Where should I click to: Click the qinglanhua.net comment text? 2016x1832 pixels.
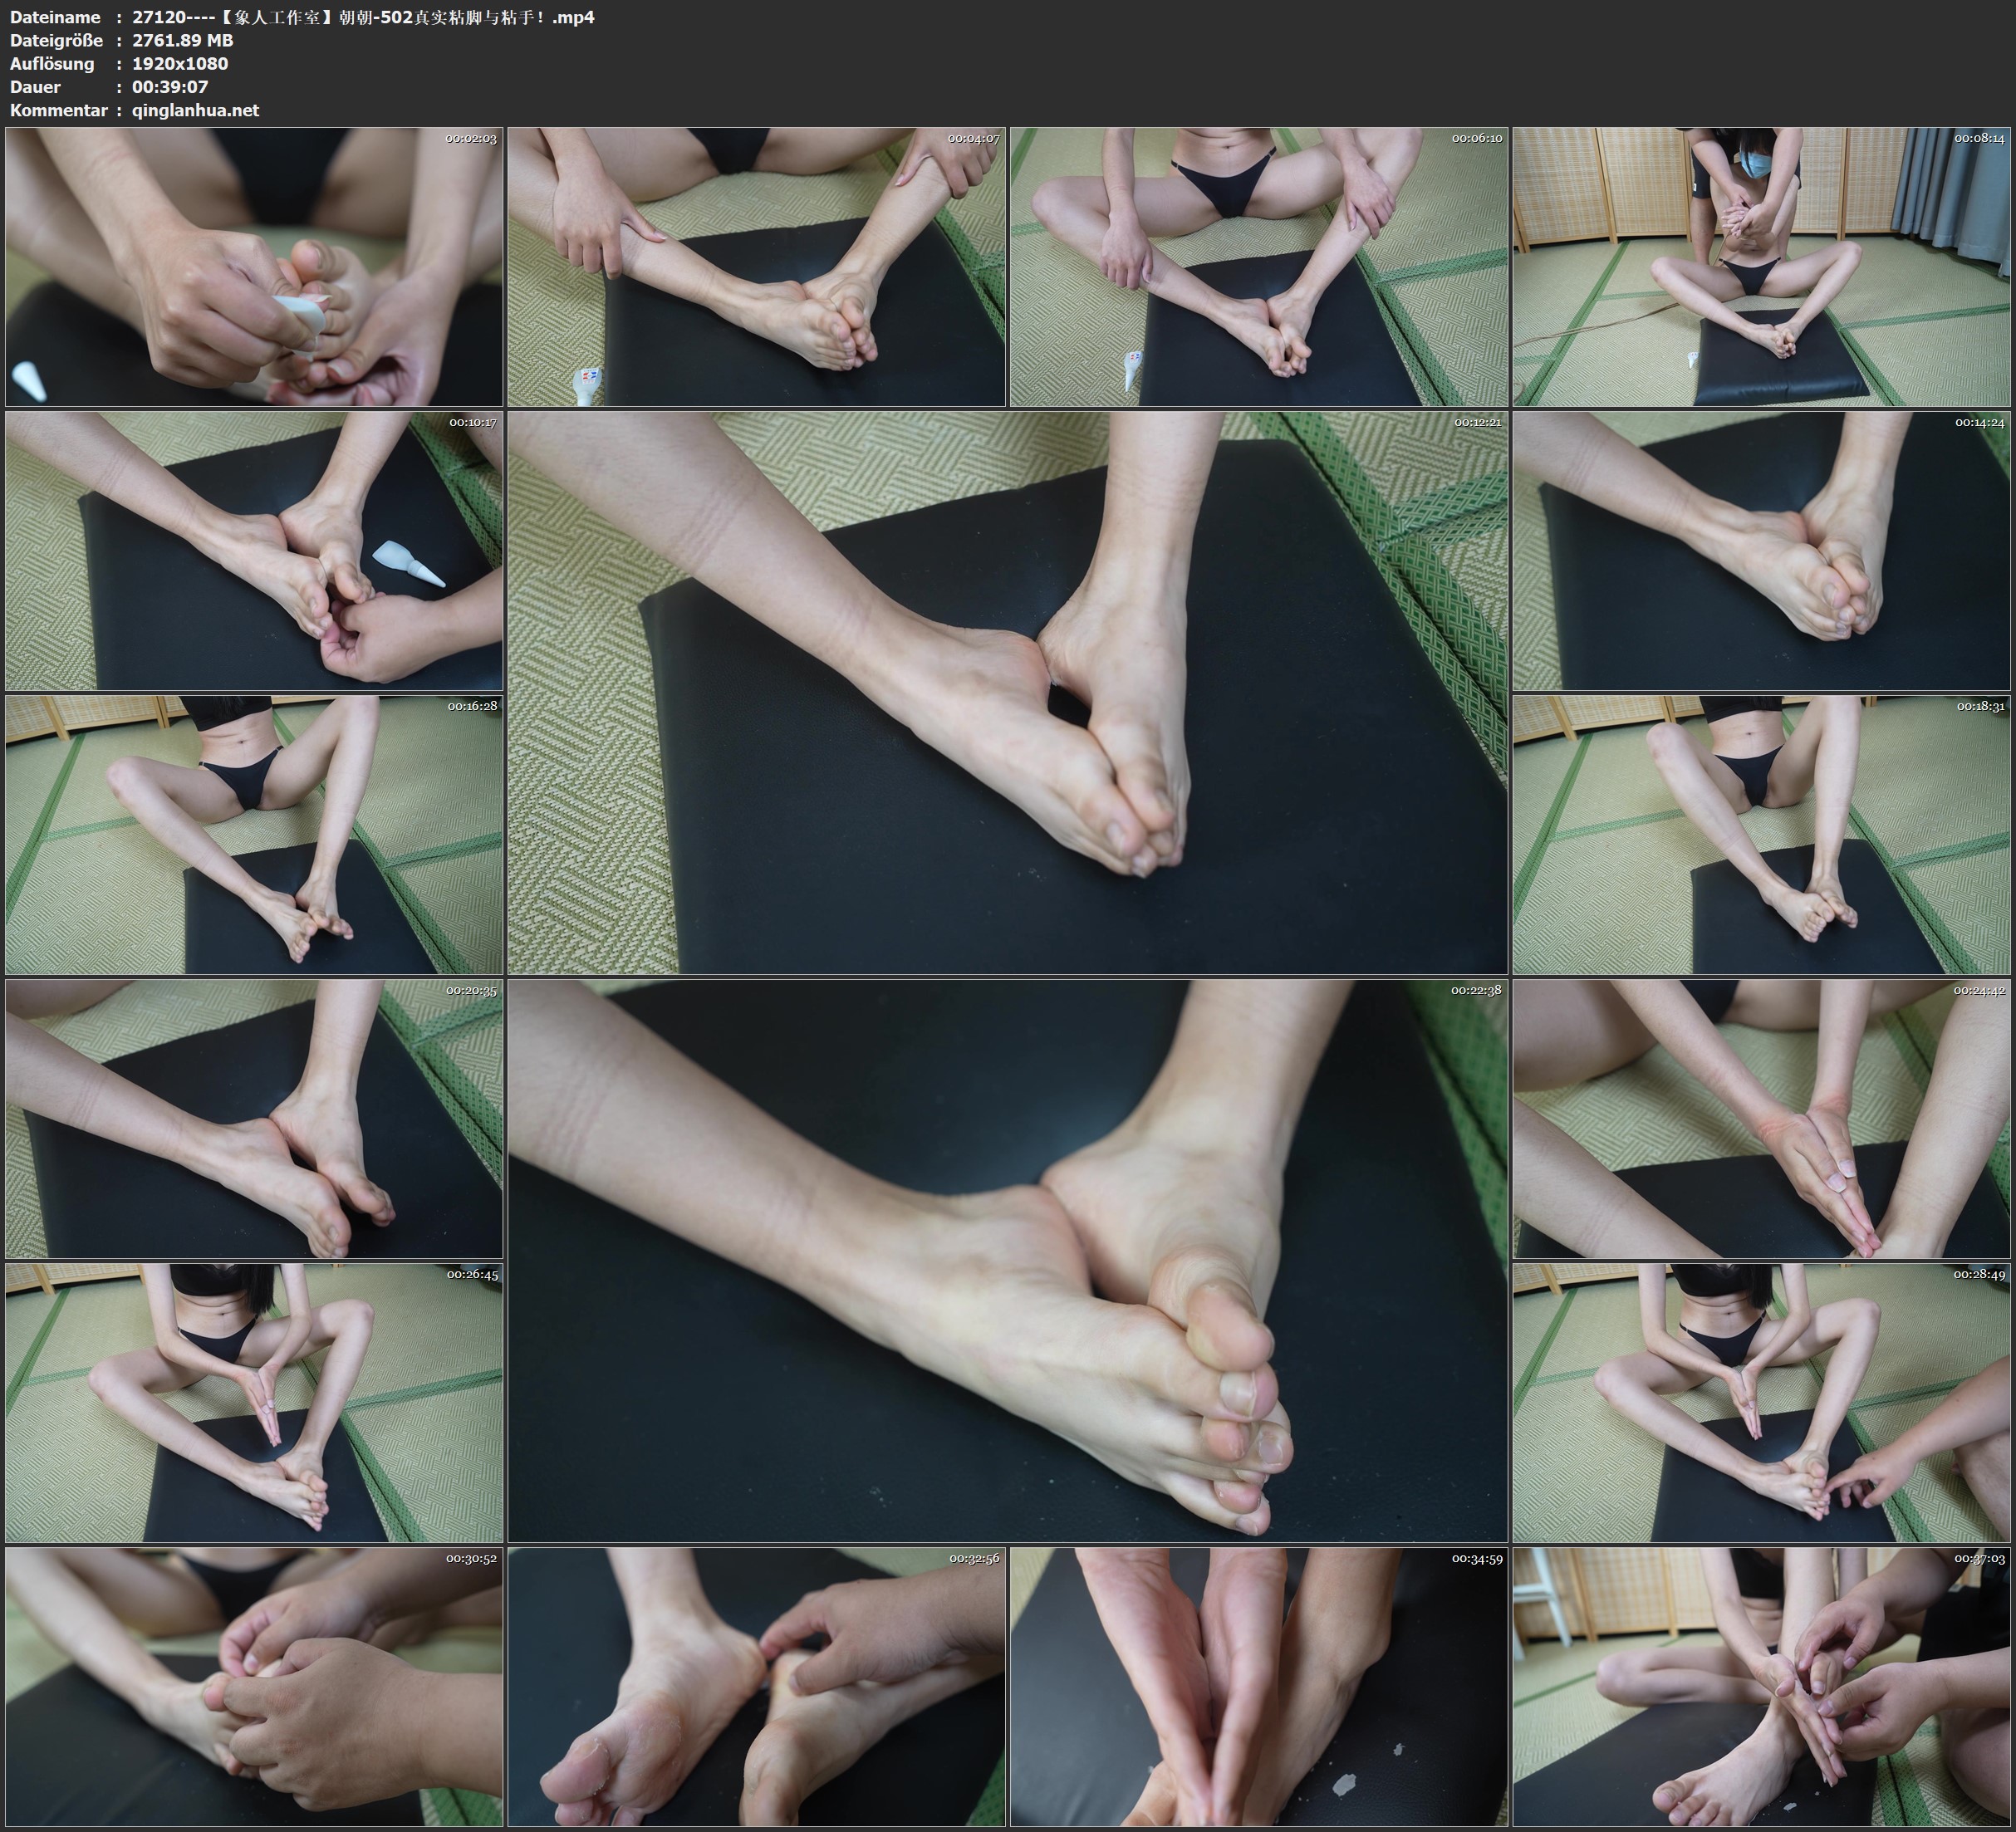tap(195, 110)
